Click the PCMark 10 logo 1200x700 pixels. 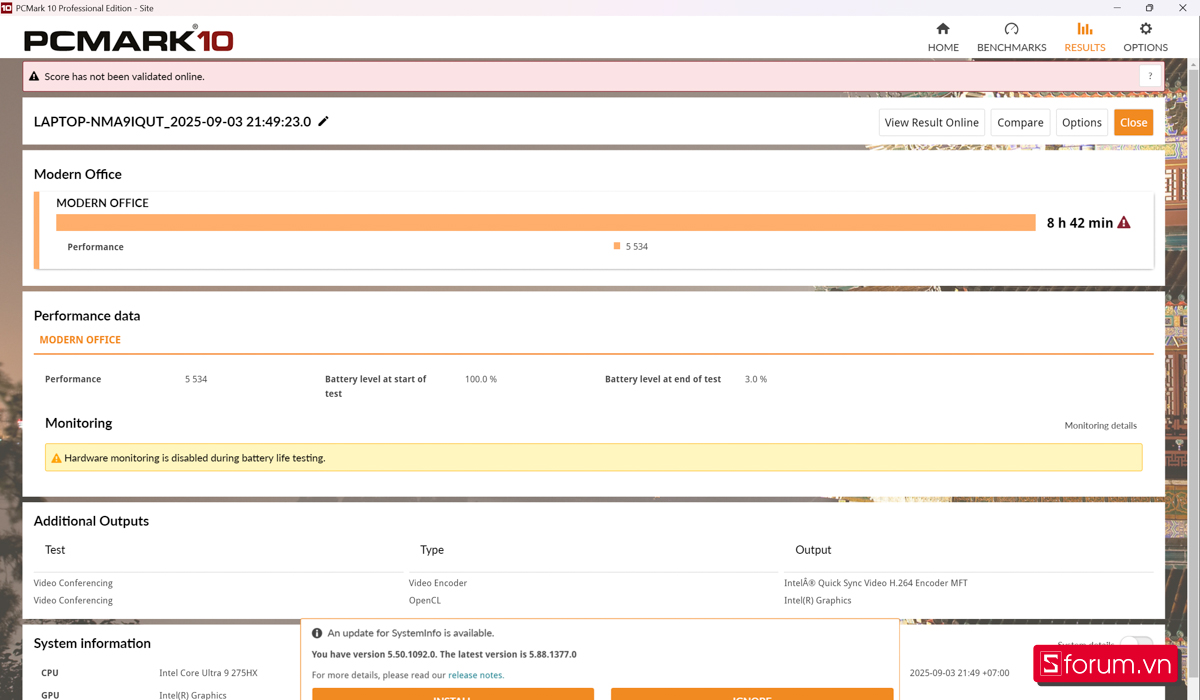point(128,40)
